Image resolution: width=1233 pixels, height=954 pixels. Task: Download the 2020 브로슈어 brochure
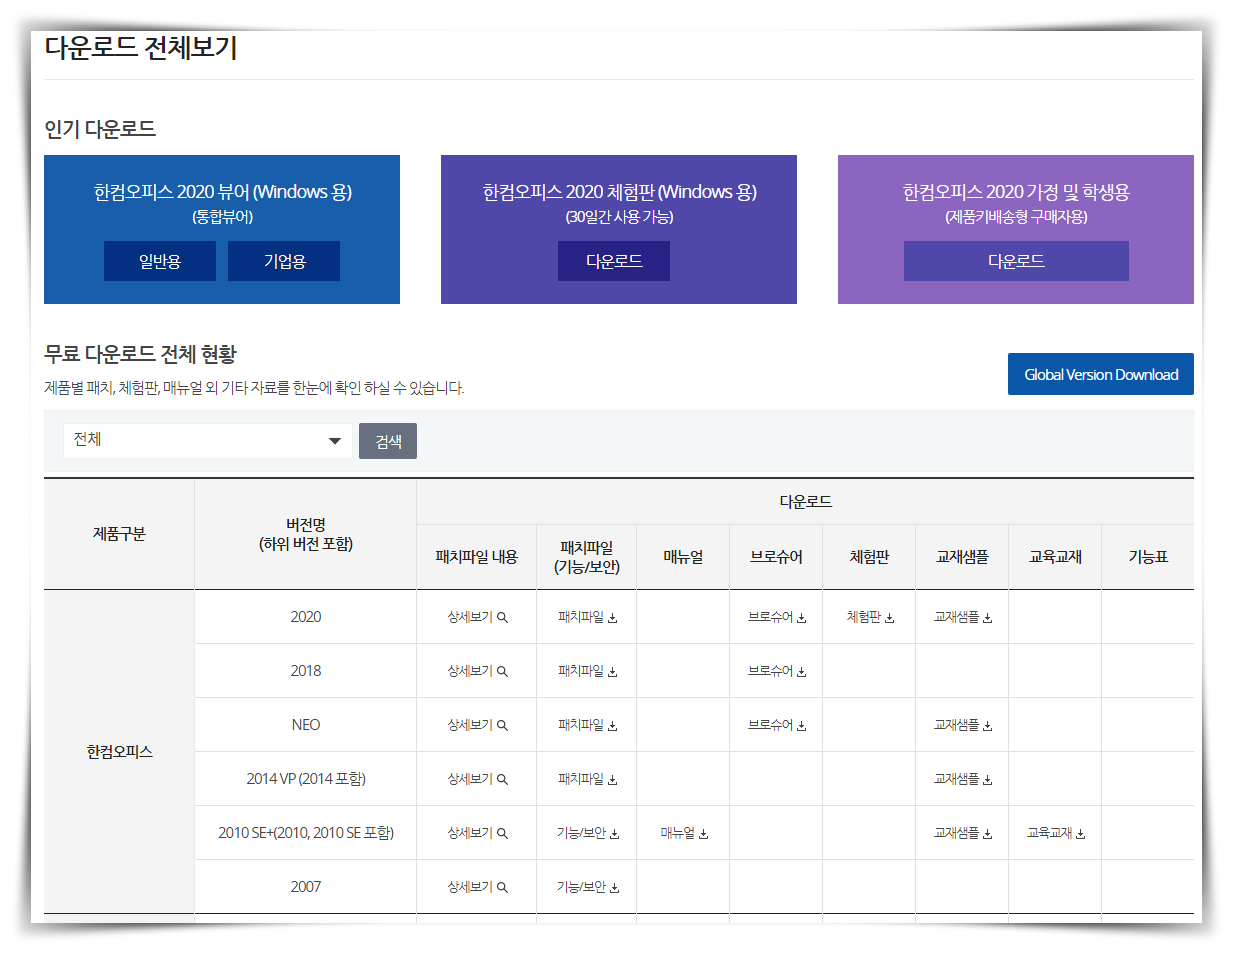click(775, 616)
